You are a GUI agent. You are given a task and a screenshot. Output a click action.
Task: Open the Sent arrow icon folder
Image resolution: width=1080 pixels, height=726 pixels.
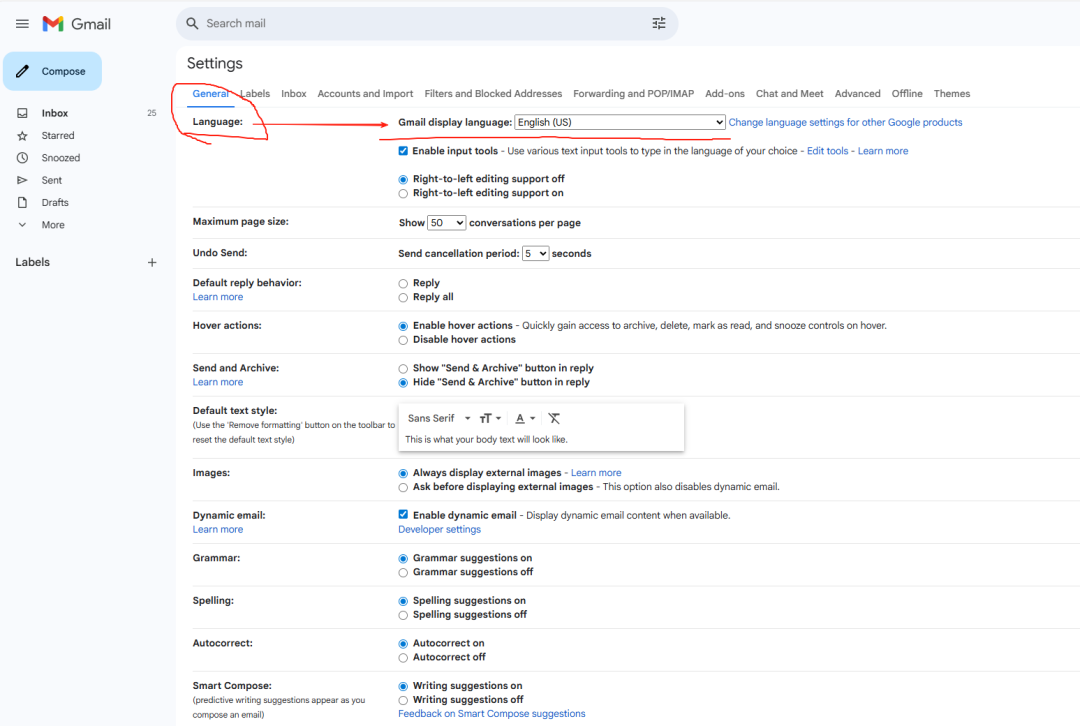(22, 180)
